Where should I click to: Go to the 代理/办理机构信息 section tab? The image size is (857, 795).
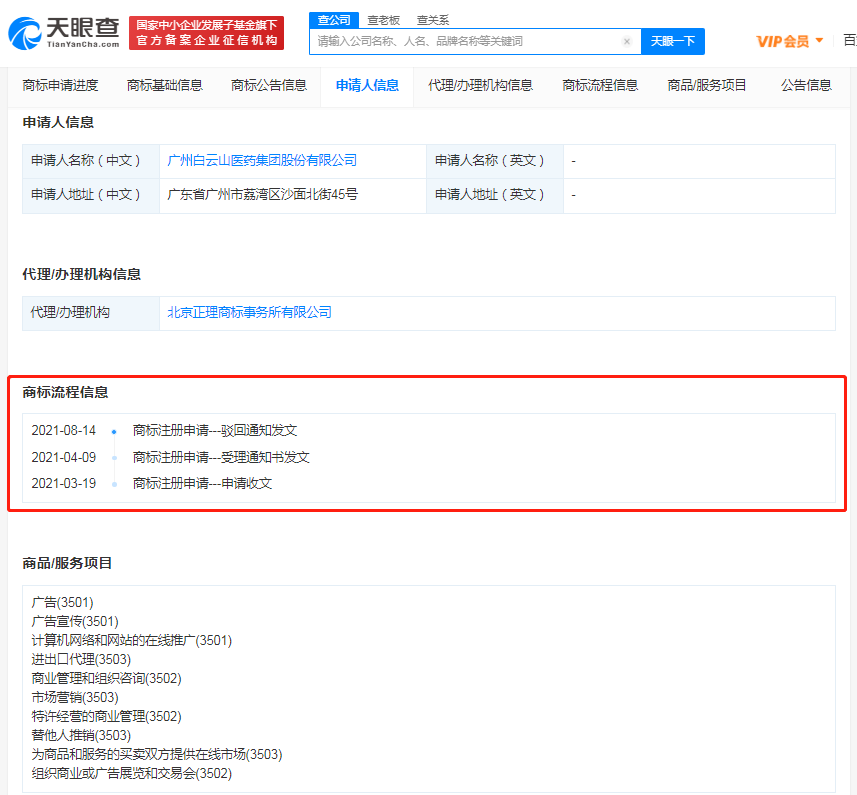[x=480, y=85]
